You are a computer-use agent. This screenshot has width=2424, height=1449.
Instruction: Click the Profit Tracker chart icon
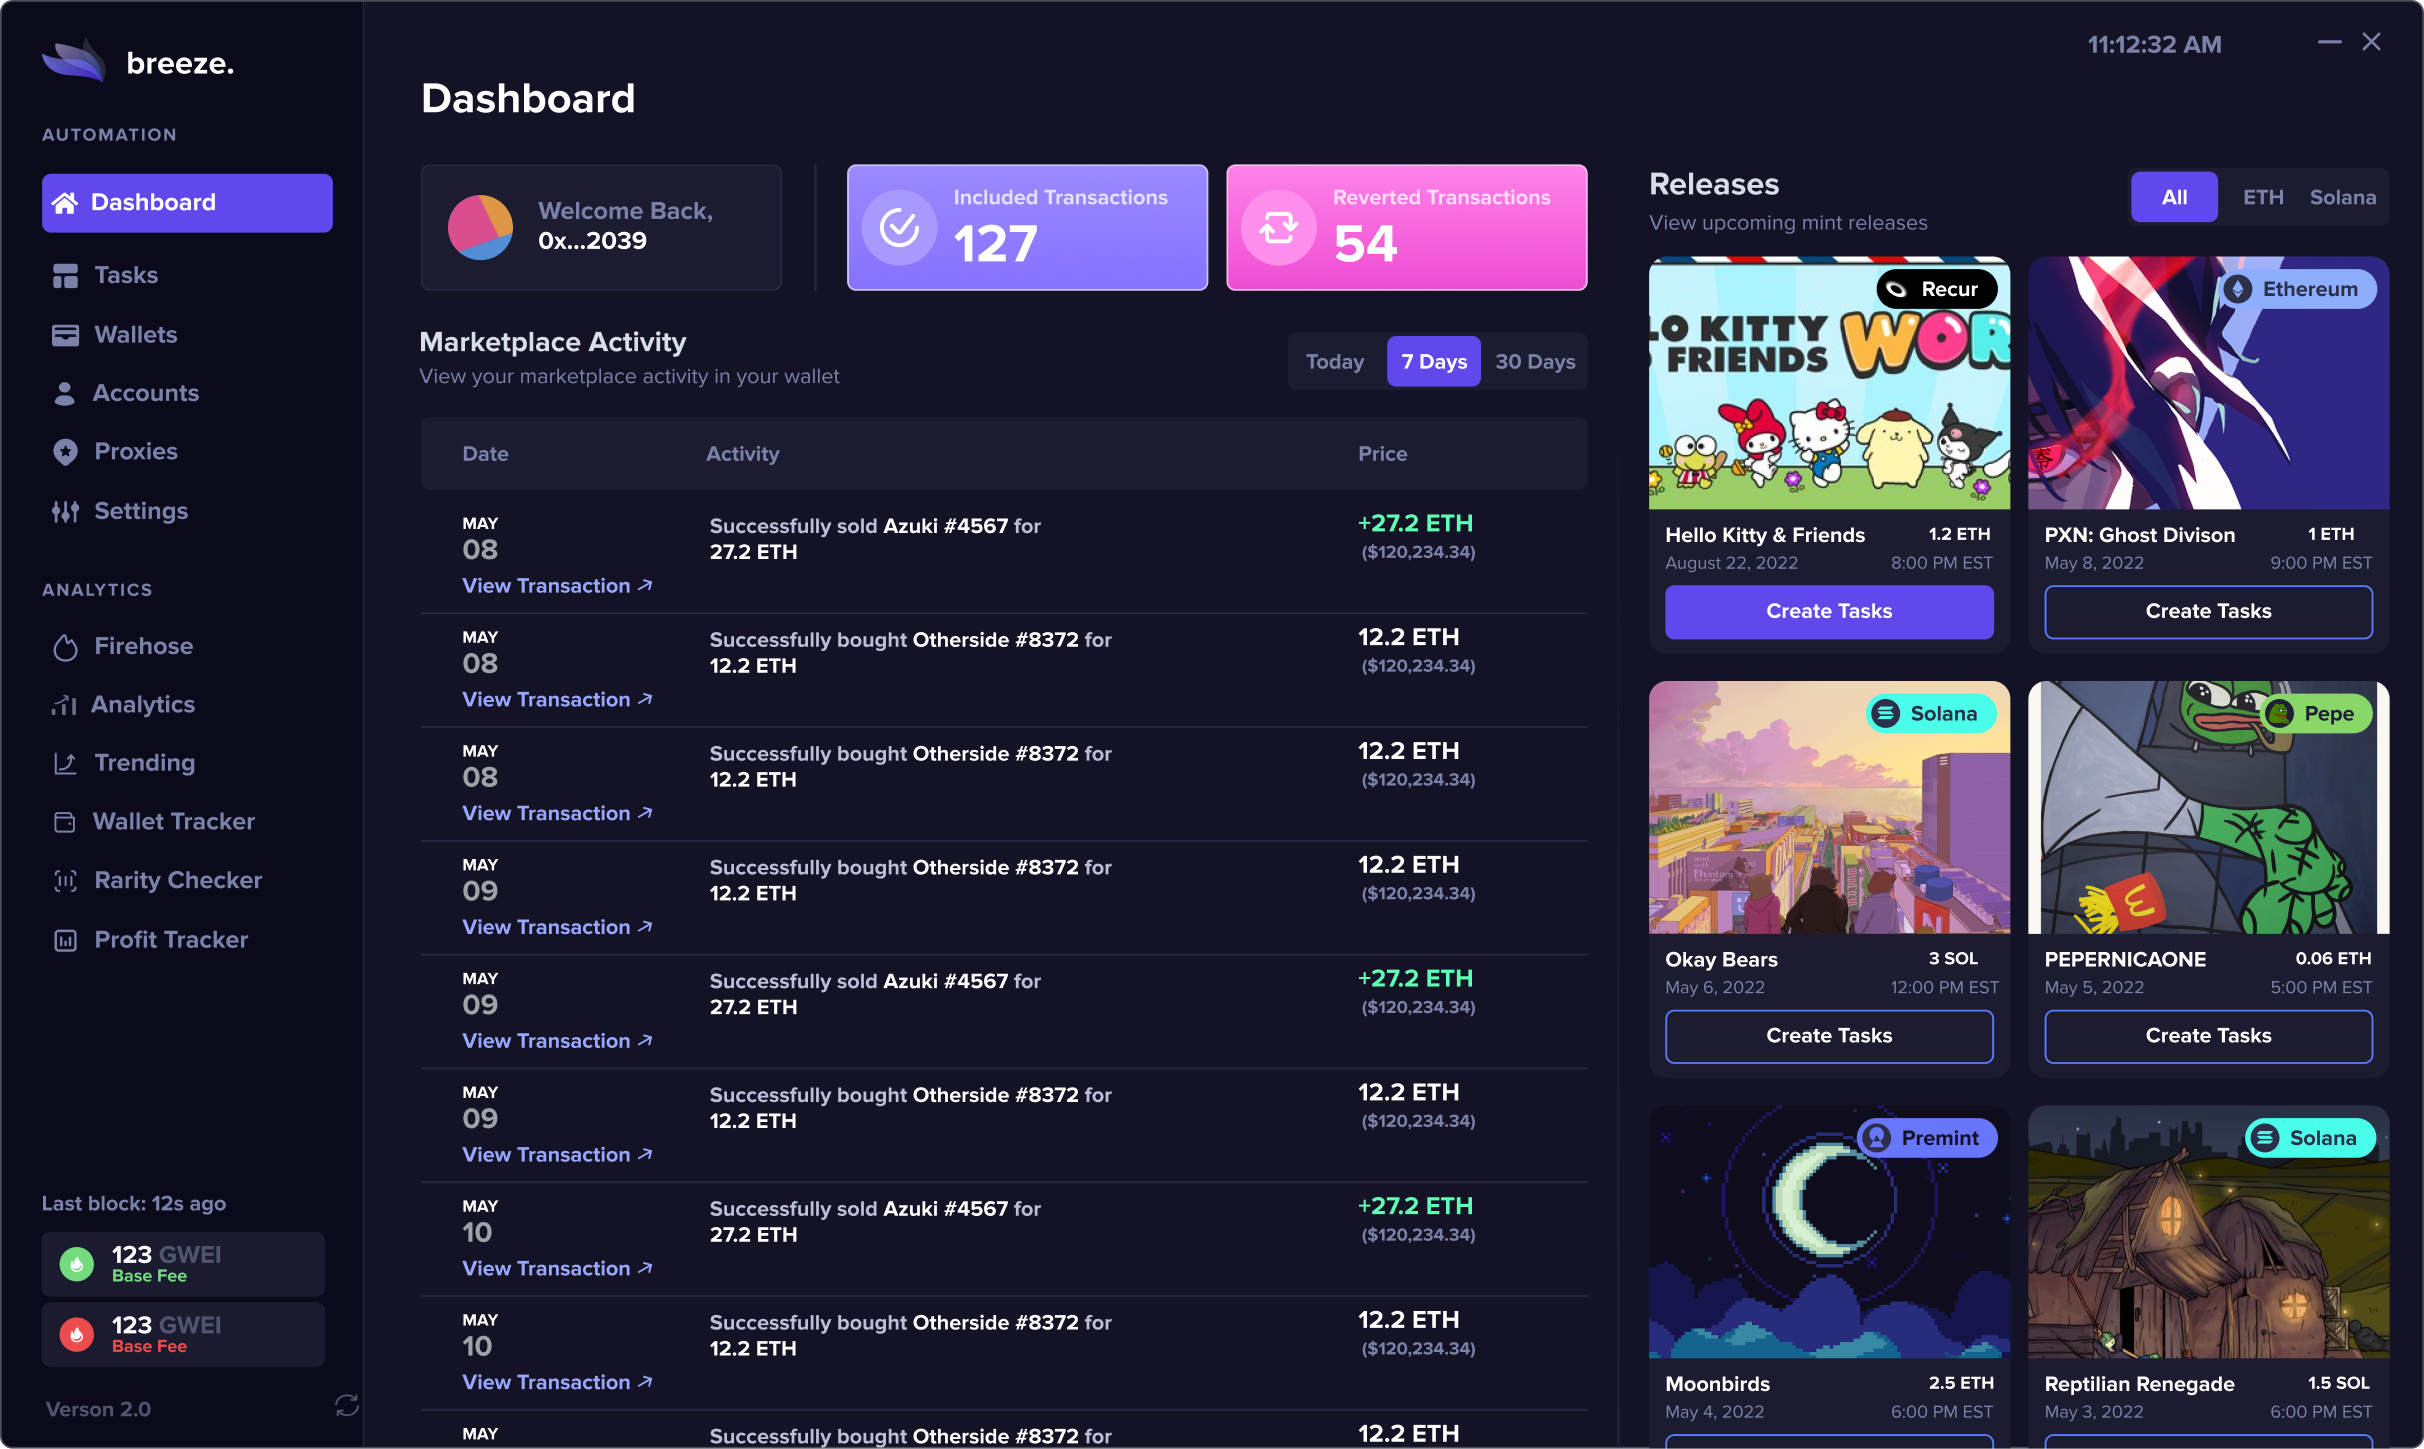pyautogui.click(x=65, y=940)
